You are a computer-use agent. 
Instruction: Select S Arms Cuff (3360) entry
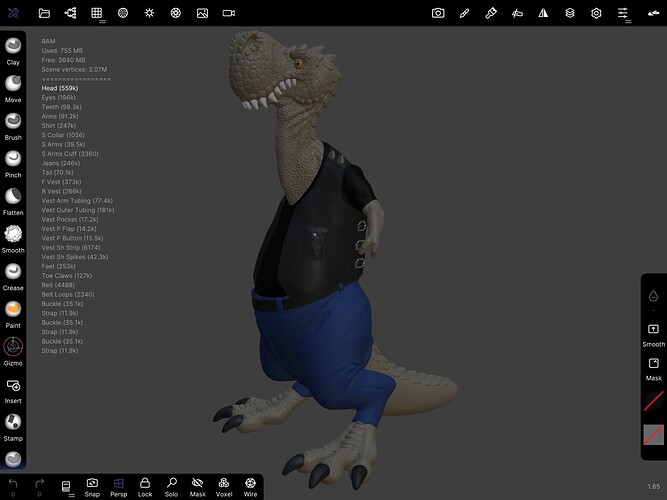[70, 154]
